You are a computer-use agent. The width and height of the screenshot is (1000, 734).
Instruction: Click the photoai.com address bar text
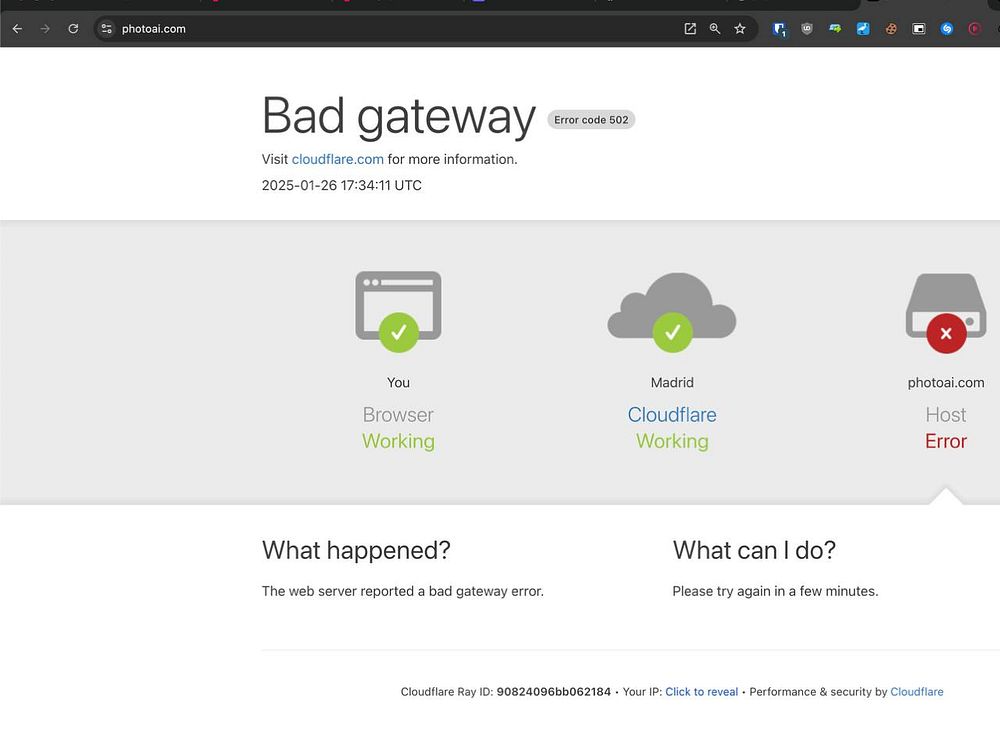click(154, 29)
